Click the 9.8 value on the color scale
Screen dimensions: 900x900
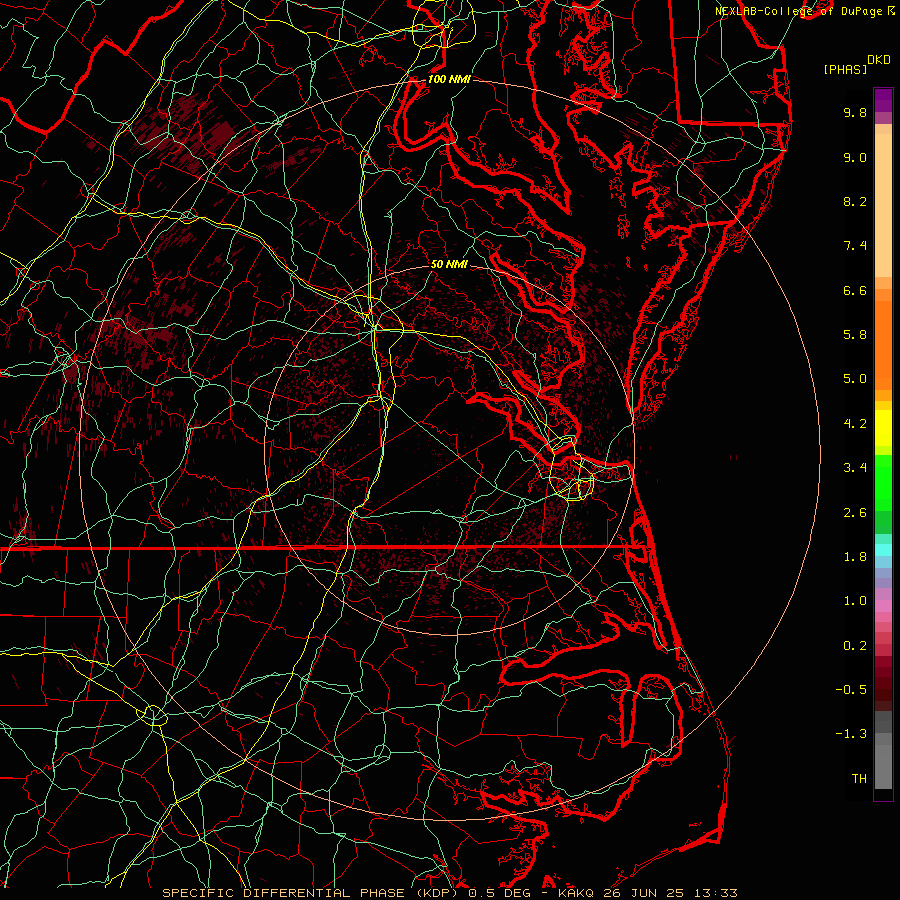coord(855,112)
